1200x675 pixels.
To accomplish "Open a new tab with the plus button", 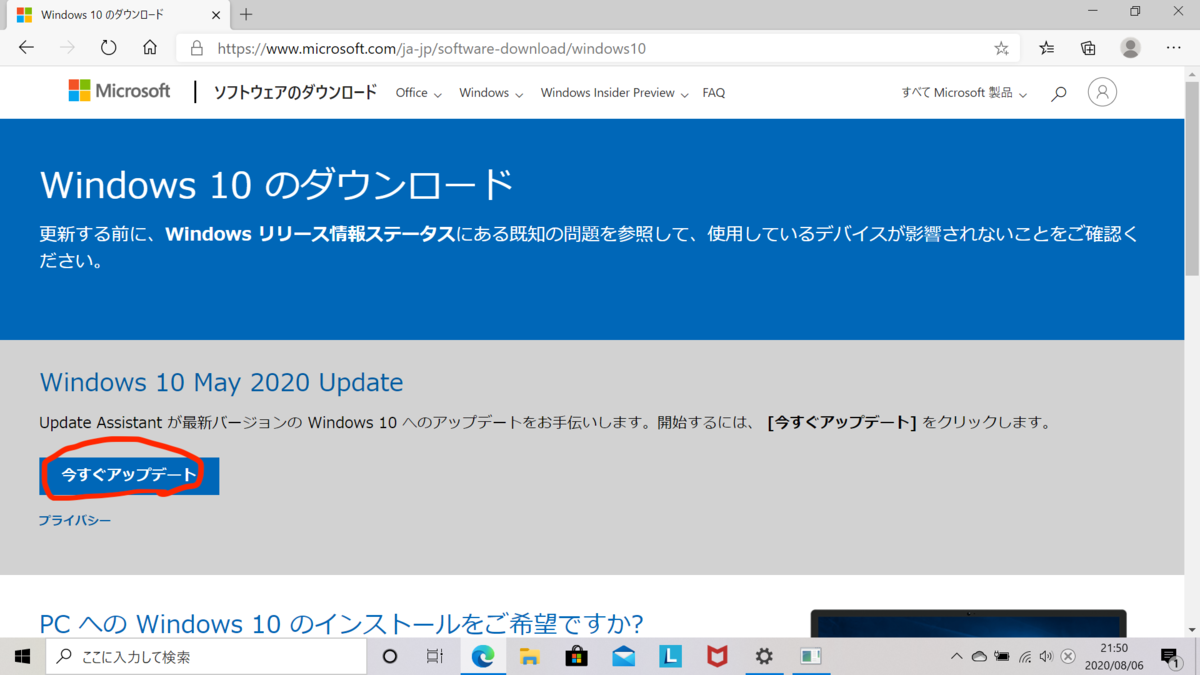I will [x=246, y=15].
